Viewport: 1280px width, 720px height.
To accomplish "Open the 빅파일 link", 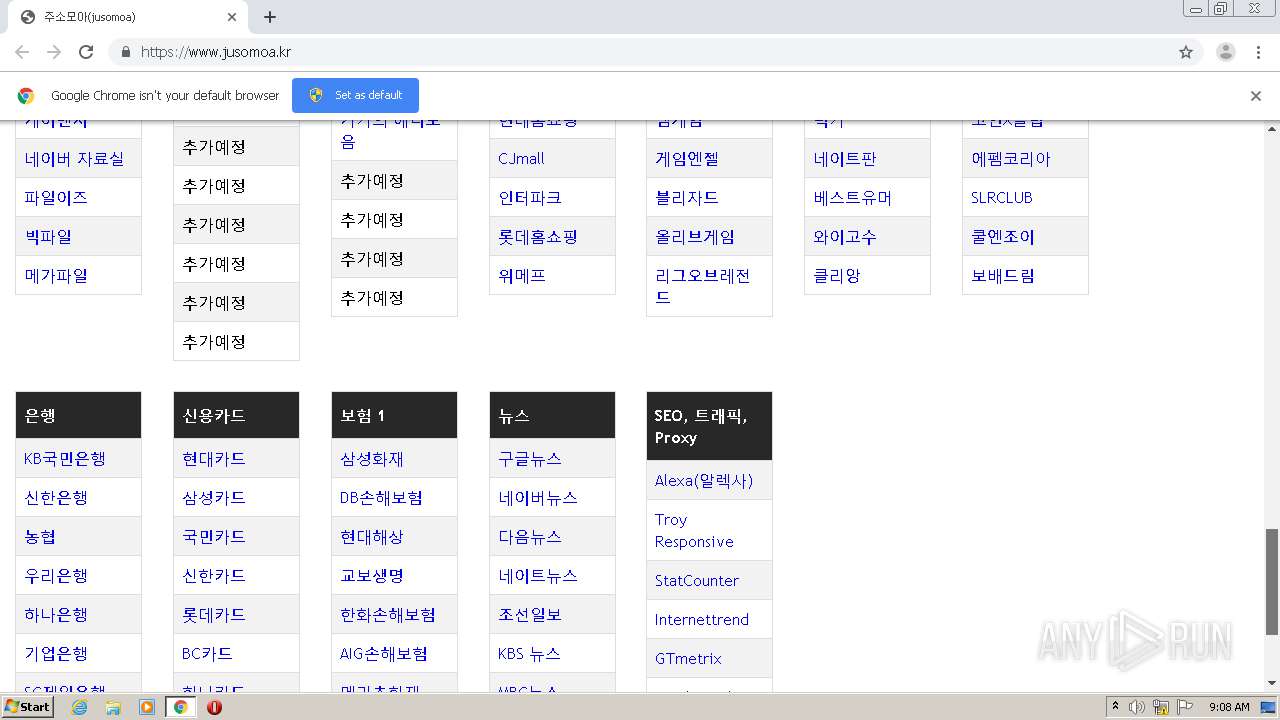I will 48,237.
